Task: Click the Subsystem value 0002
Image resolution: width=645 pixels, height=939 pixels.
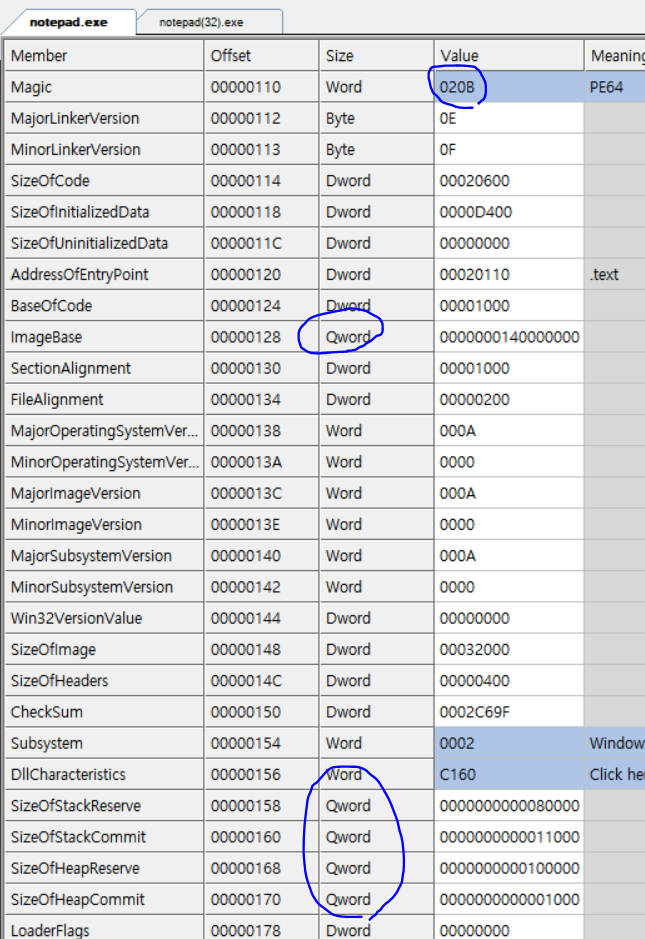Action: pyautogui.click(x=509, y=743)
